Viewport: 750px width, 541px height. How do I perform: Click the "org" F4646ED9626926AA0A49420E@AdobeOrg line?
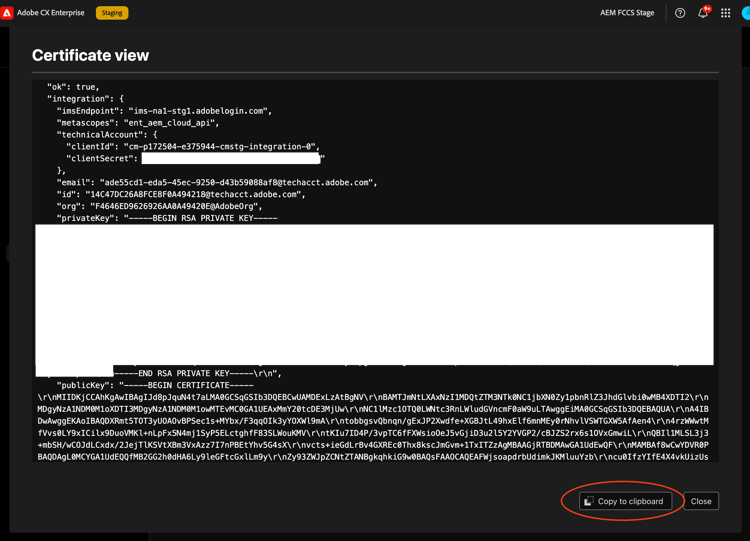tap(159, 207)
